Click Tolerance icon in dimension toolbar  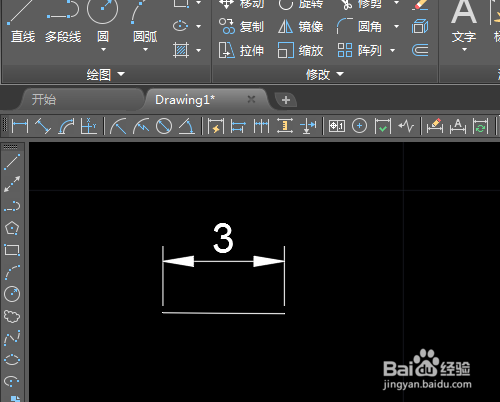[x=336, y=127]
